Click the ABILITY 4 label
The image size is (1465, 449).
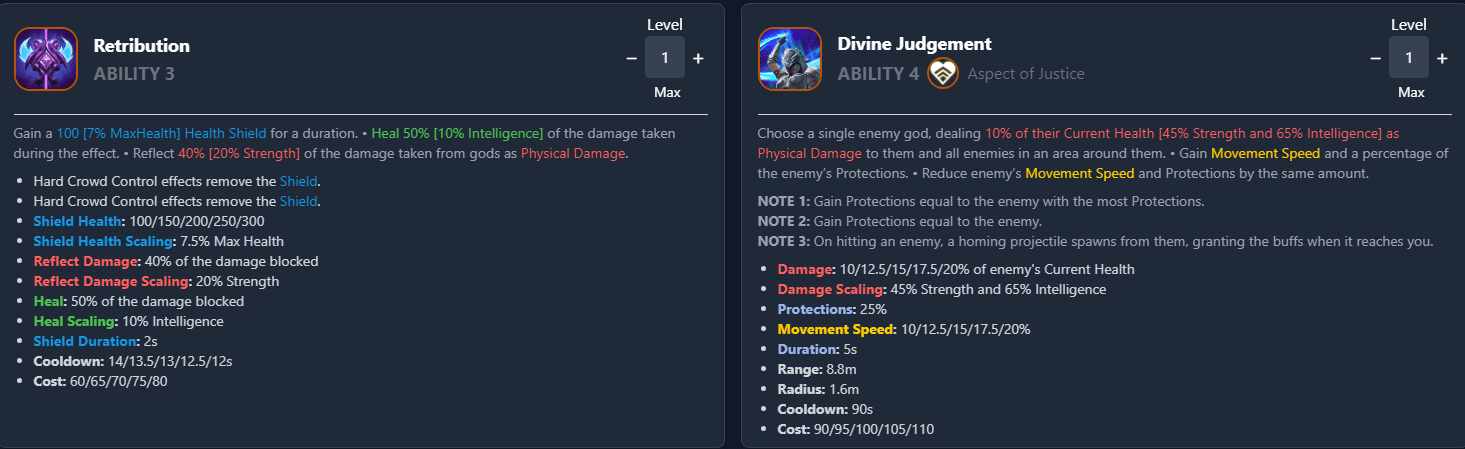878,74
